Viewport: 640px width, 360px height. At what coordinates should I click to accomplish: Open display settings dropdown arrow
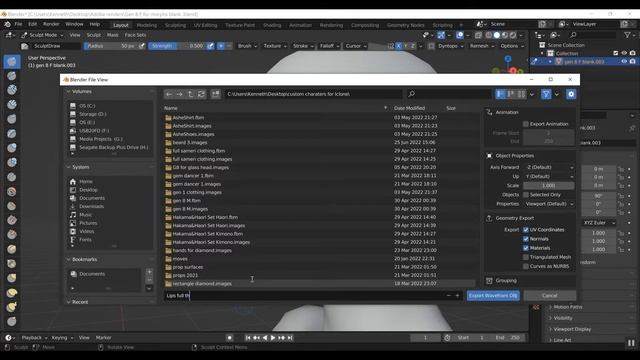coord(531,94)
